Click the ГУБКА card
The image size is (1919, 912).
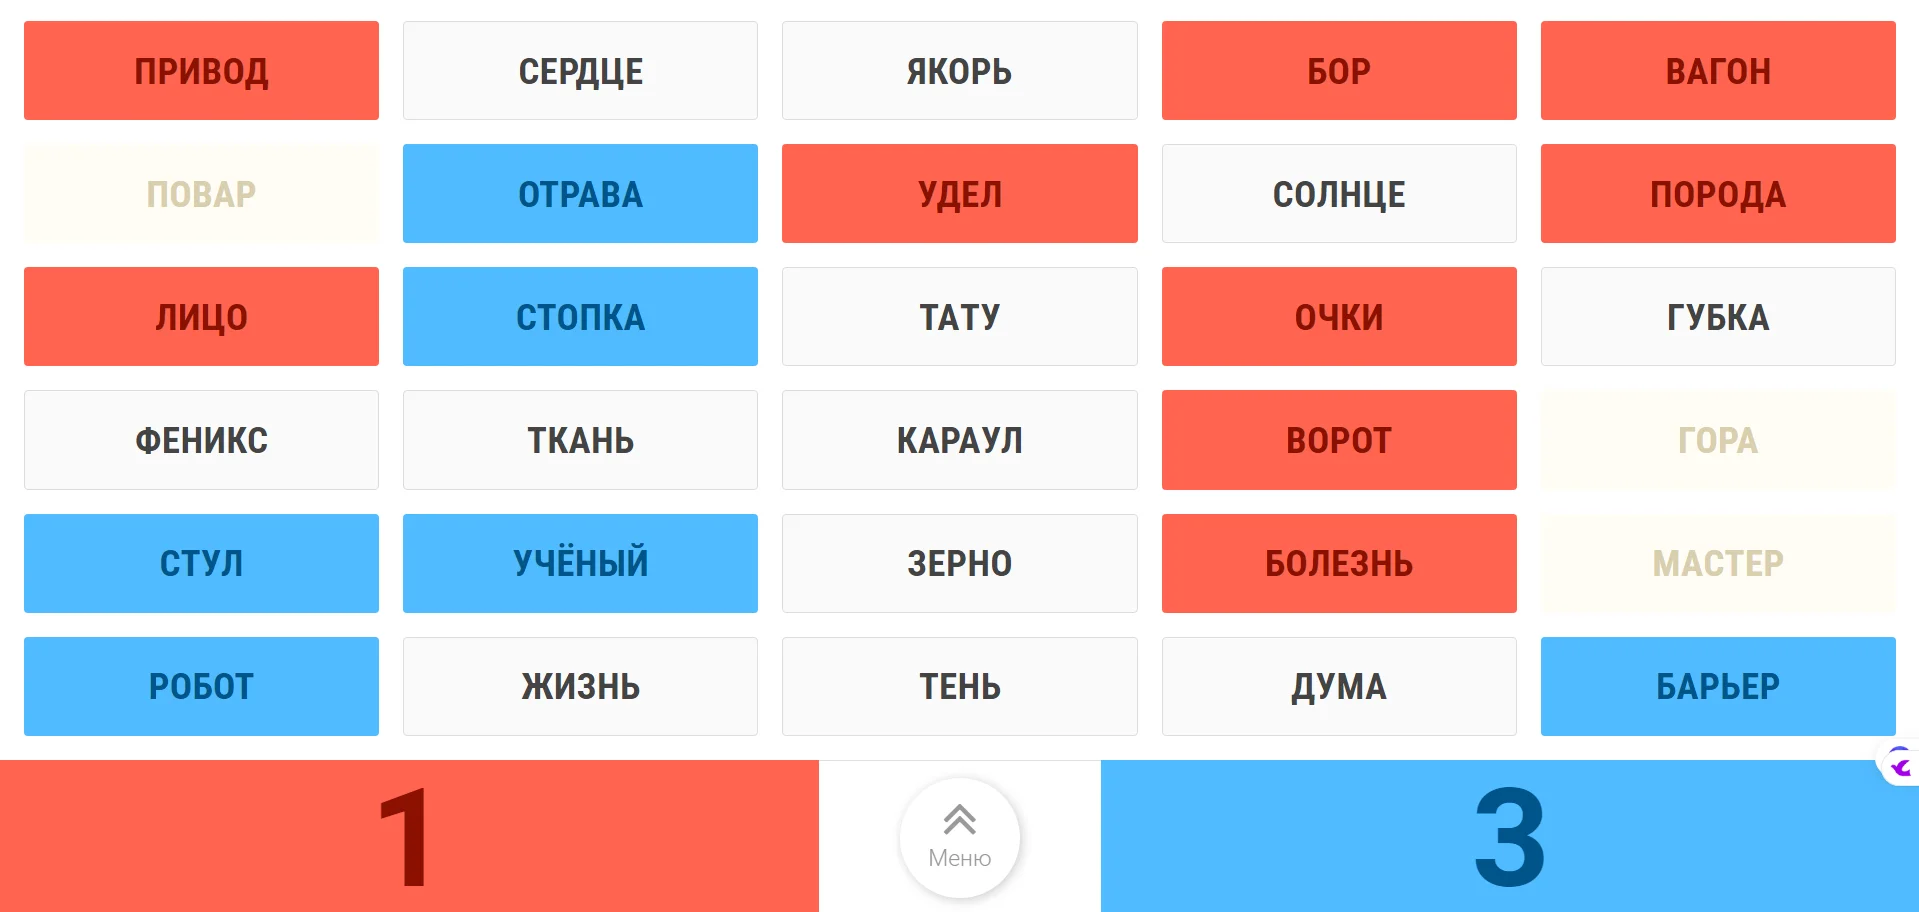[x=1717, y=317]
